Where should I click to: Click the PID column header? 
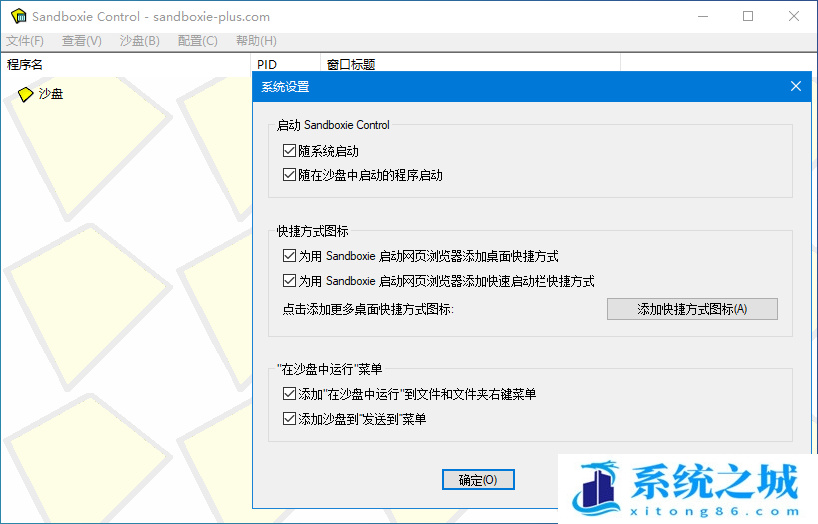point(267,65)
